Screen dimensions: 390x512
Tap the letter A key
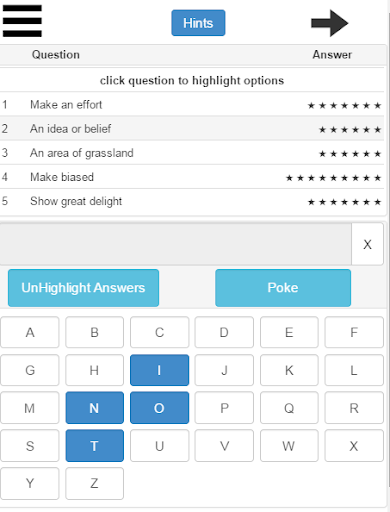[x=30, y=332]
